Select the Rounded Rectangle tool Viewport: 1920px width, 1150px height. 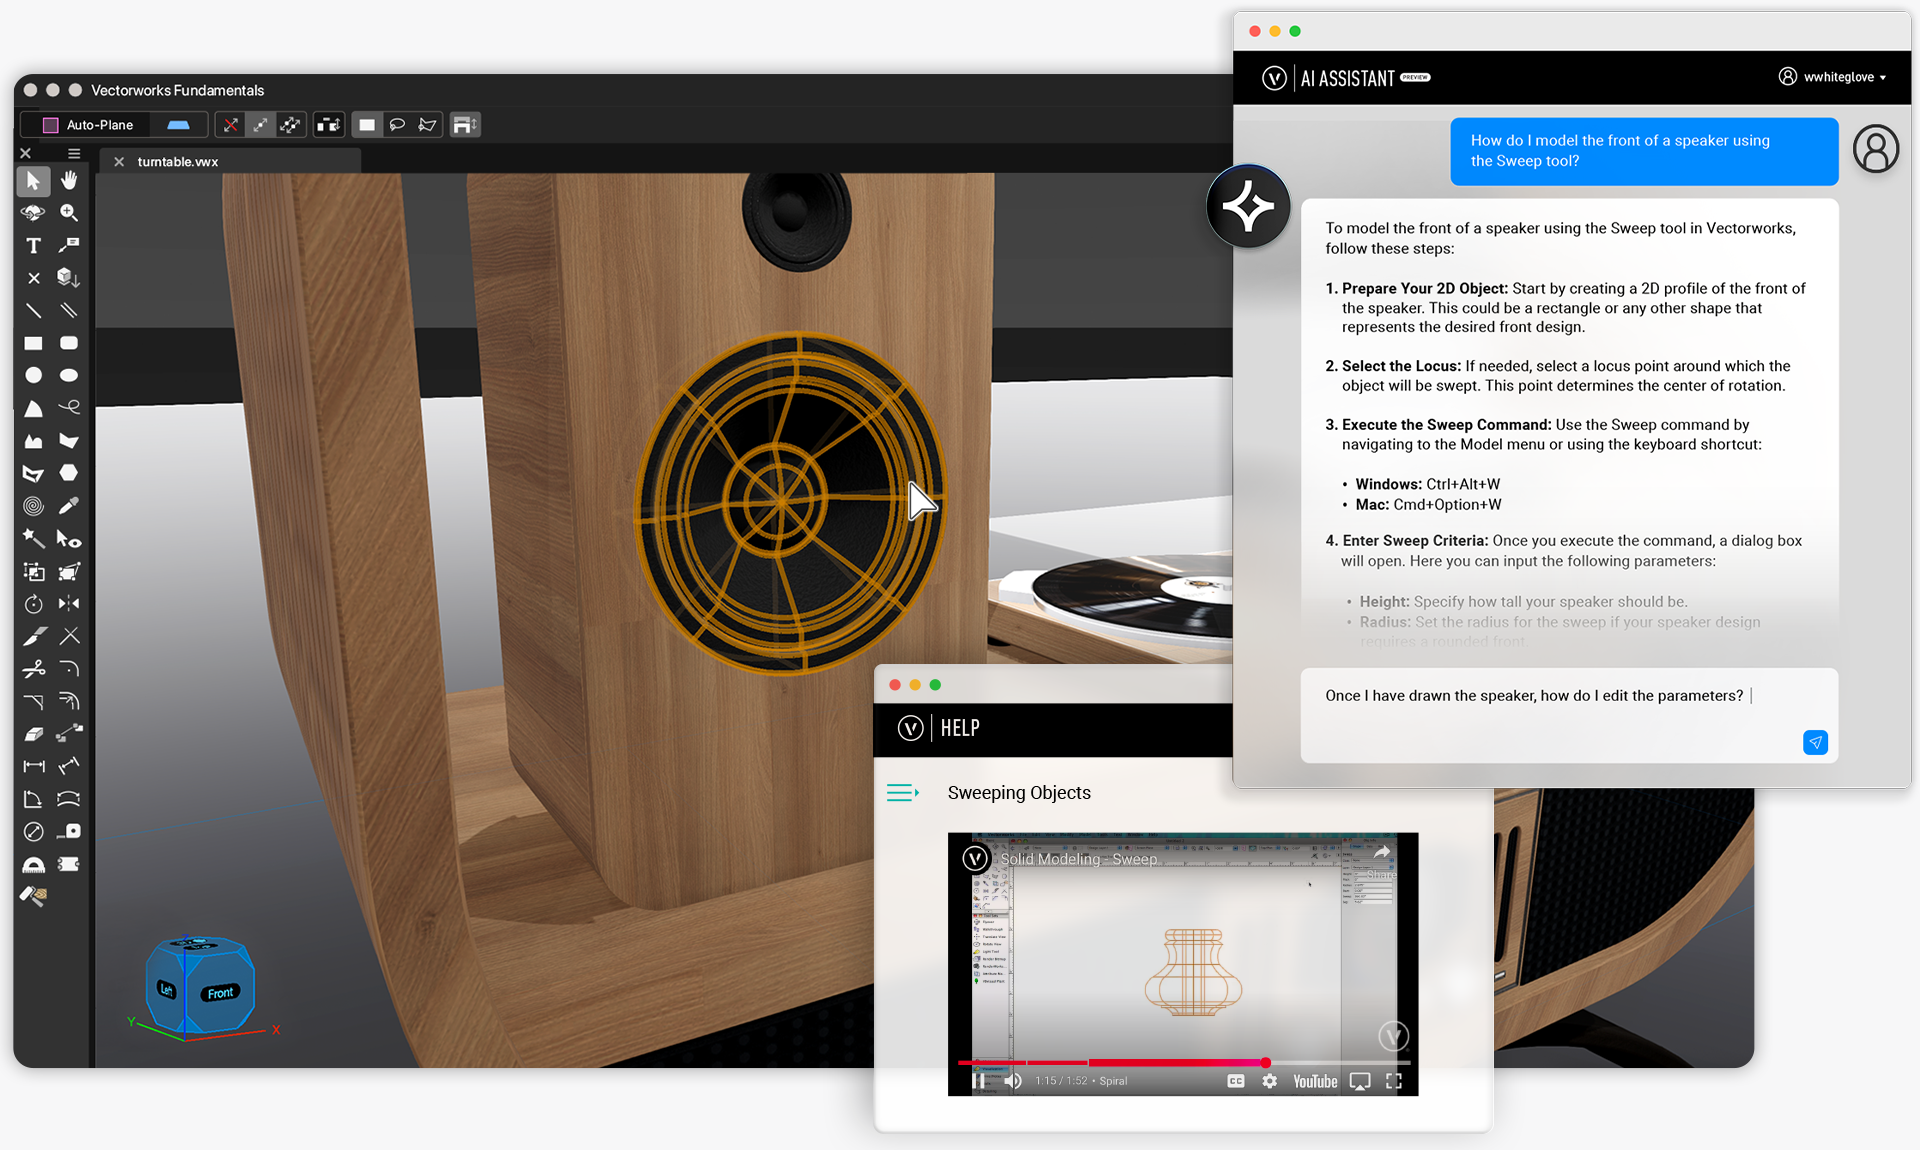click(x=69, y=343)
